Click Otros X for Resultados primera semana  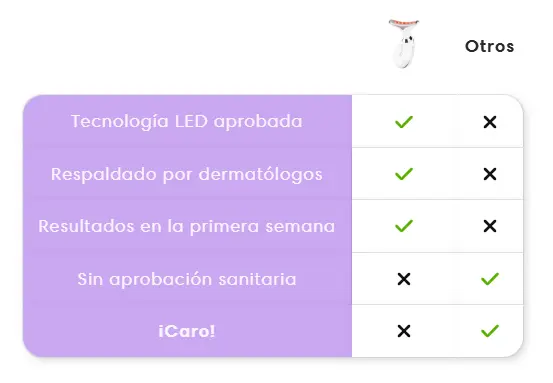(x=490, y=226)
